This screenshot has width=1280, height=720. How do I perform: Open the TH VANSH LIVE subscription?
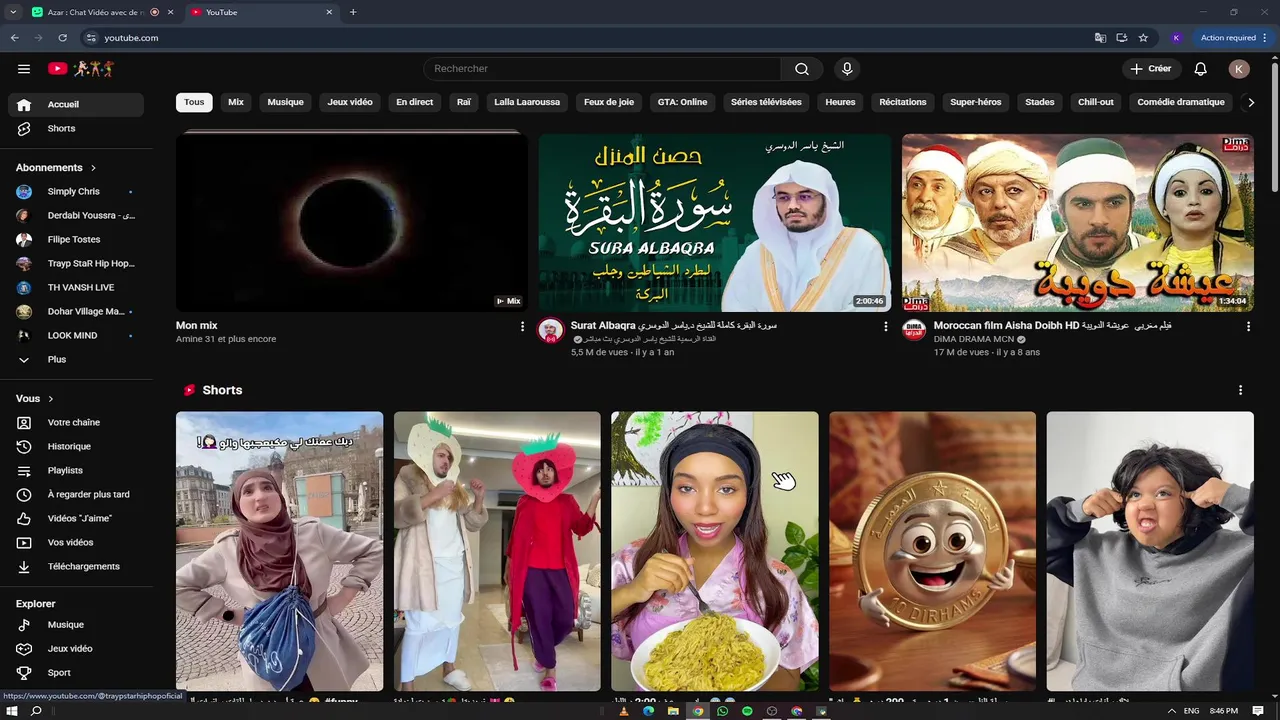click(76, 287)
